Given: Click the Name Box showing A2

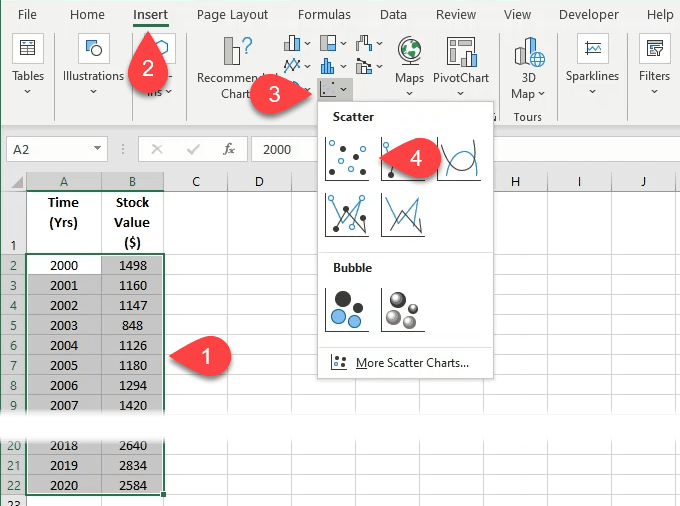Looking at the screenshot, I should [57, 149].
